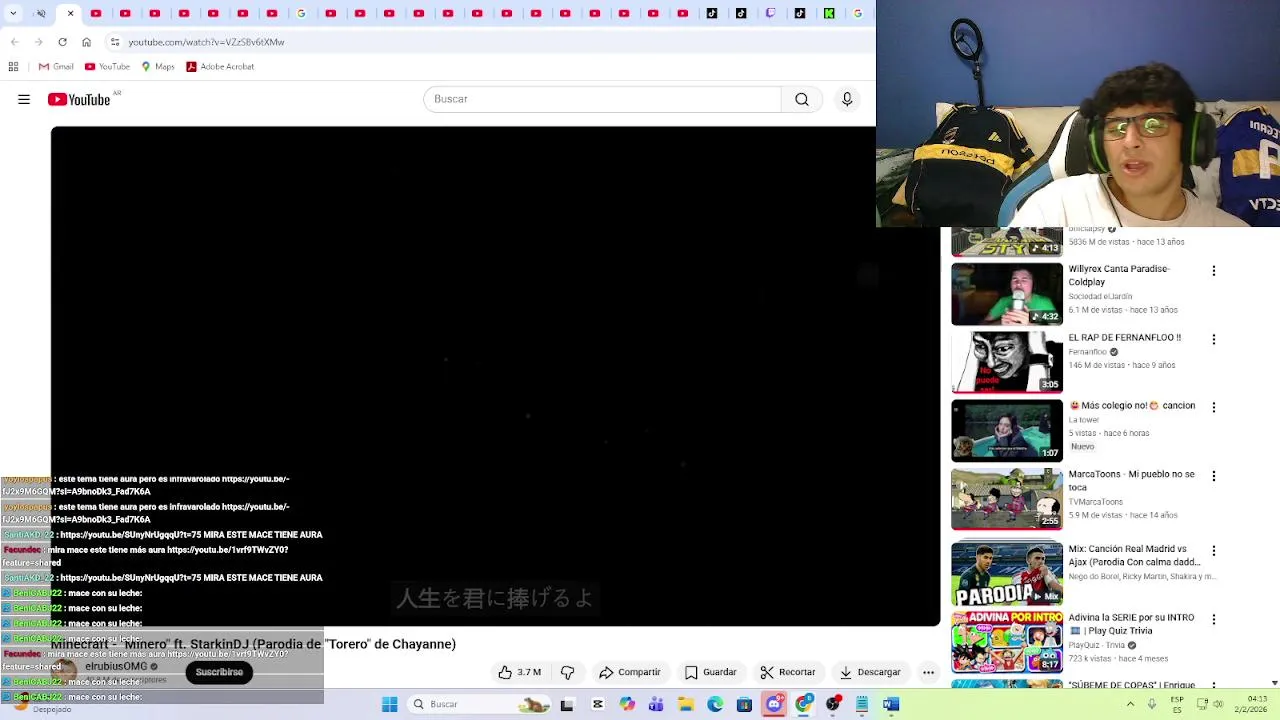Download the video with Descargar
The width and height of the screenshot is (1280, 720).
[x=870, y=672]
